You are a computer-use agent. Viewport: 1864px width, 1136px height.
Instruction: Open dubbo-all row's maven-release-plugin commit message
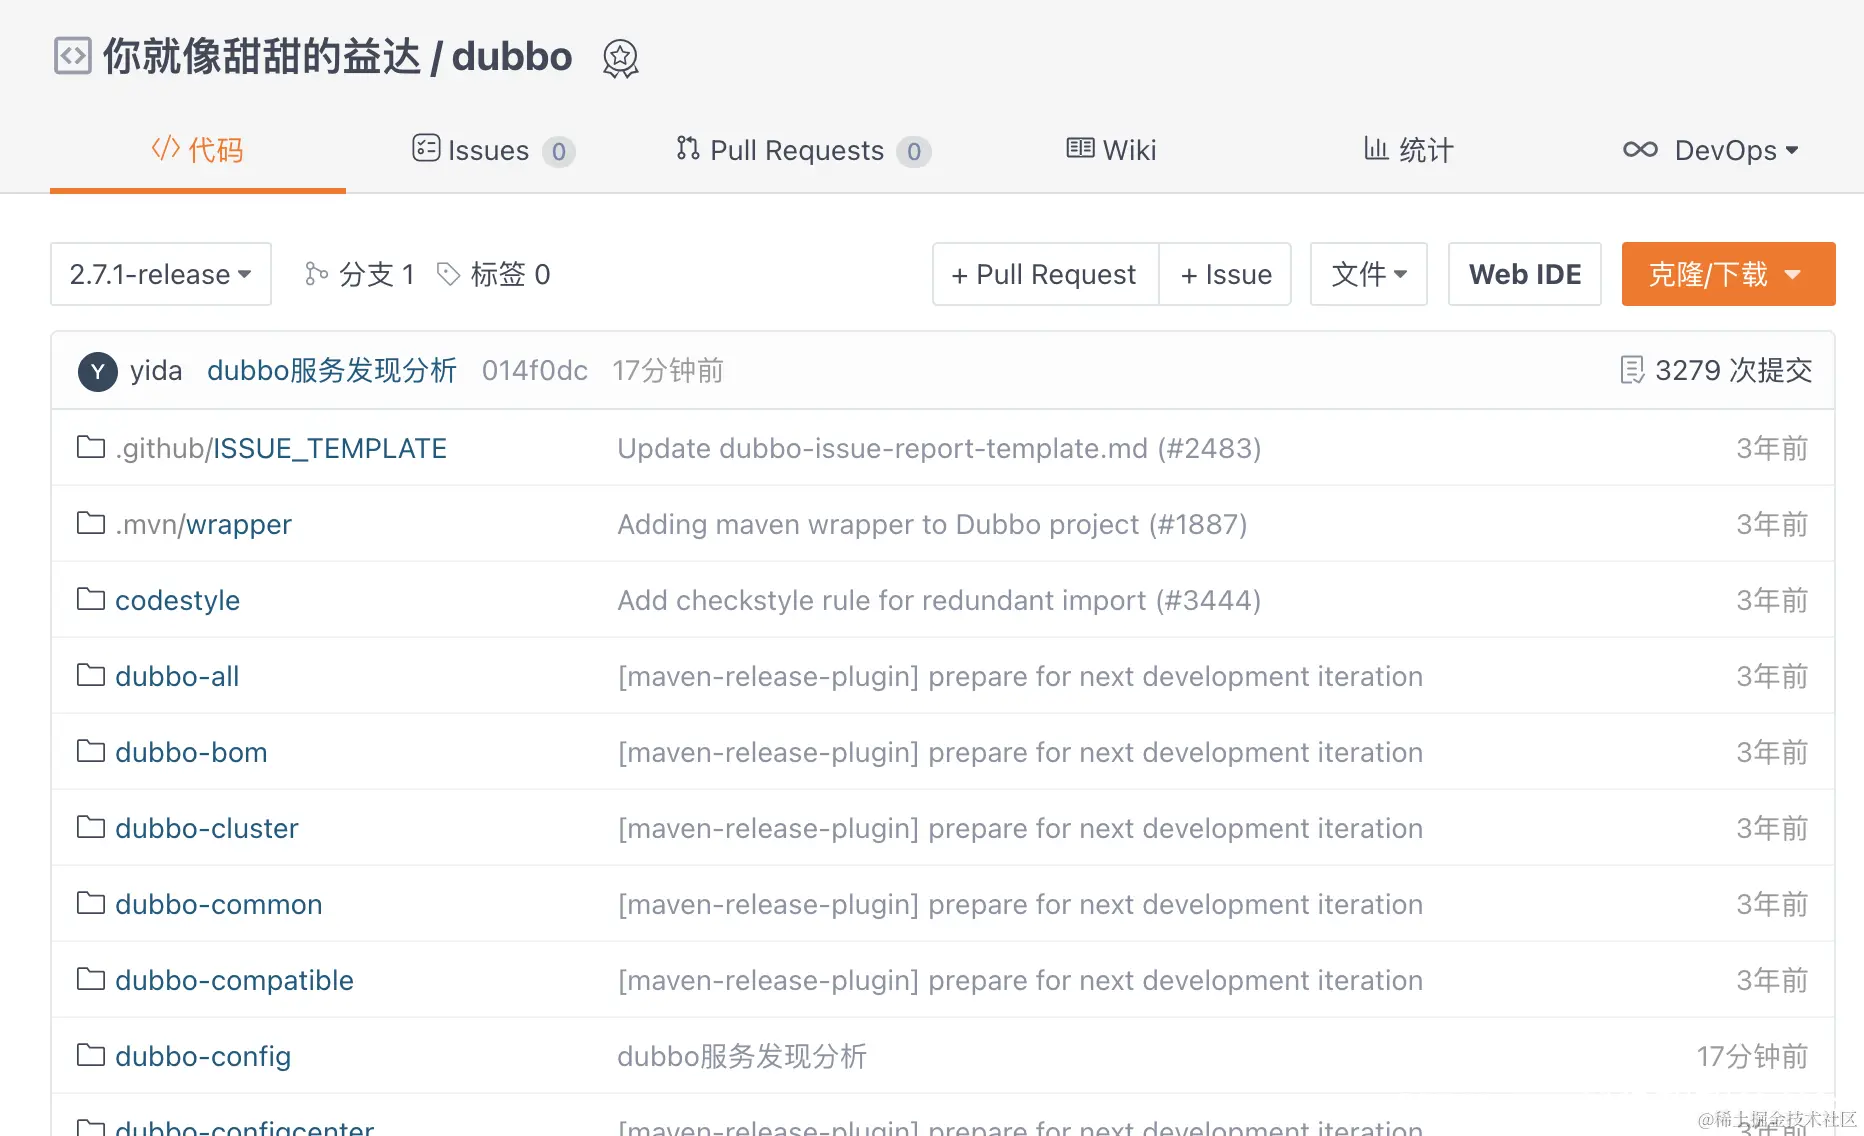pyautogui.click(x=1020, y=676)
